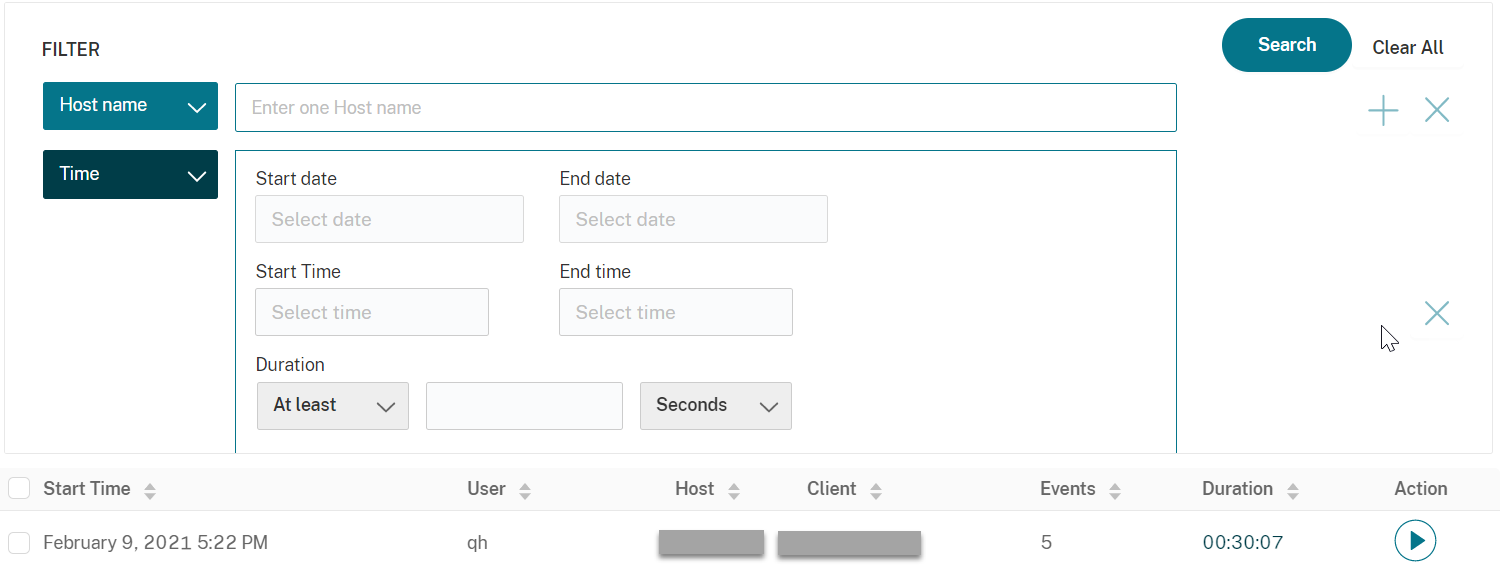Toggle the select-all checkbox in table header
Screen dimensions: 1511x572
pyautogui.click(x=19, y=489)
